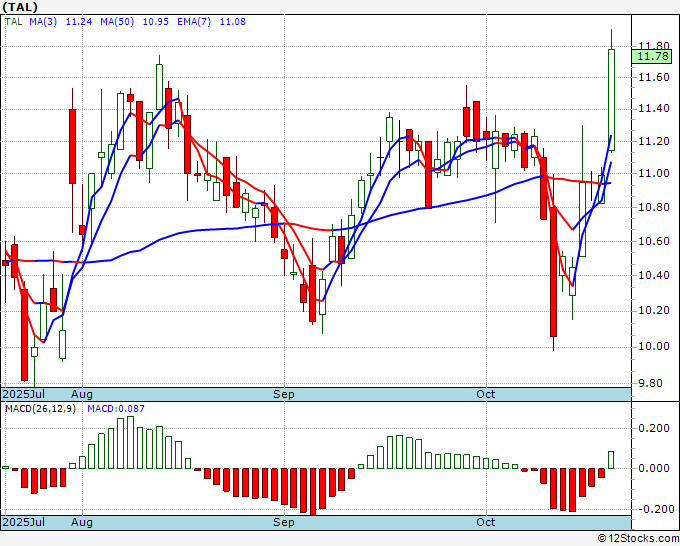Click Oct on the MACD panel axis
The width and height of the screenshot is (680, 546).
click(486, 522)
